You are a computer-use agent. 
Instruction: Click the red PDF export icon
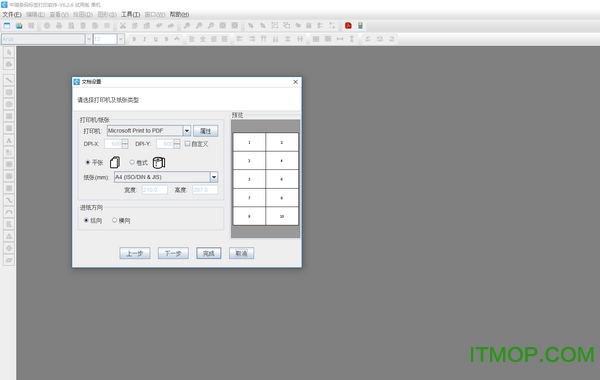tap(348, 26)
